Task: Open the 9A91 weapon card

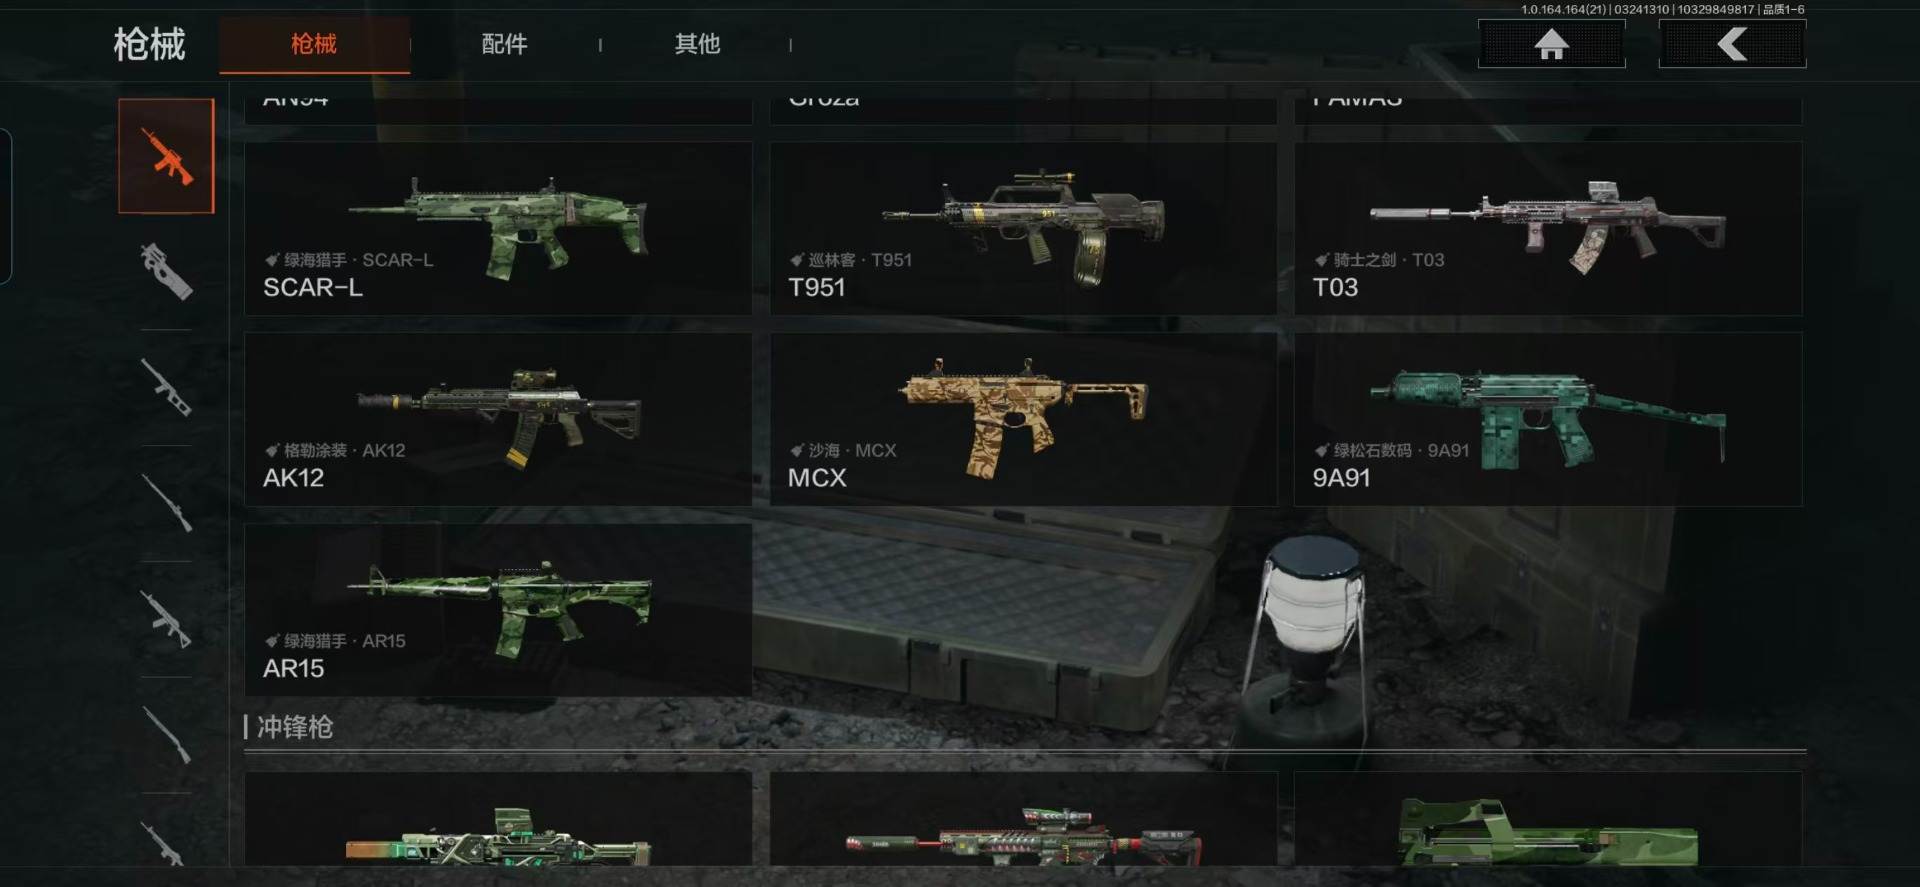Action: (x=1548, y=419)
